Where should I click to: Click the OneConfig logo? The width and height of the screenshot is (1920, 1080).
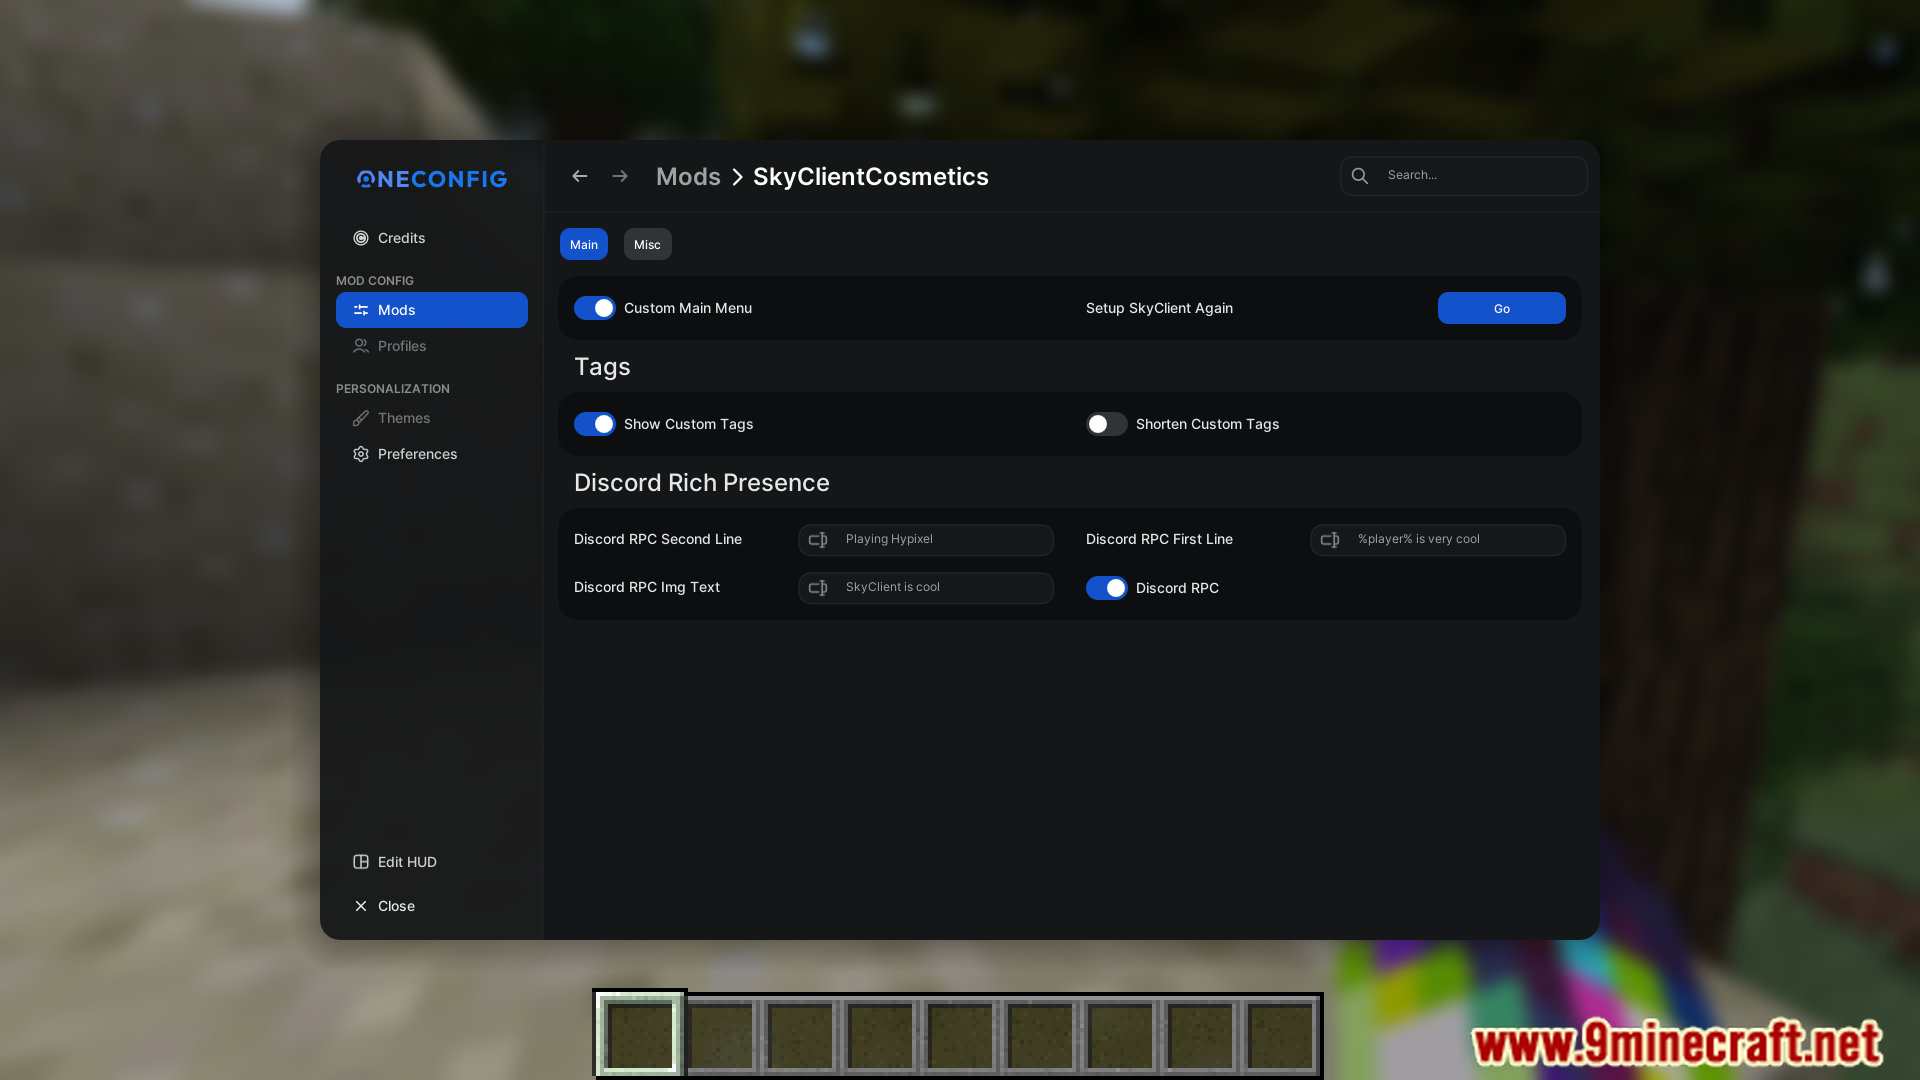[432, 179]
